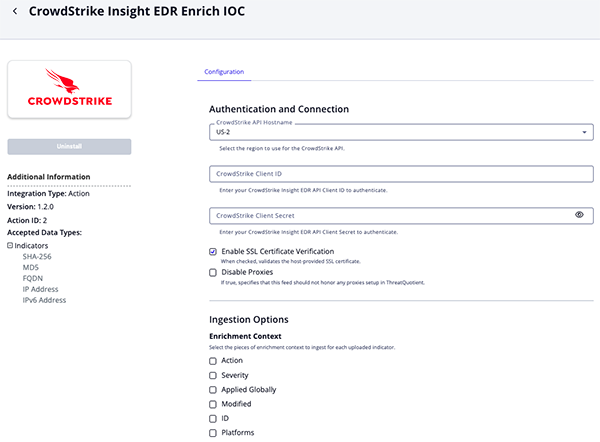Collapse the Indicators tree node

click(10, 245)
